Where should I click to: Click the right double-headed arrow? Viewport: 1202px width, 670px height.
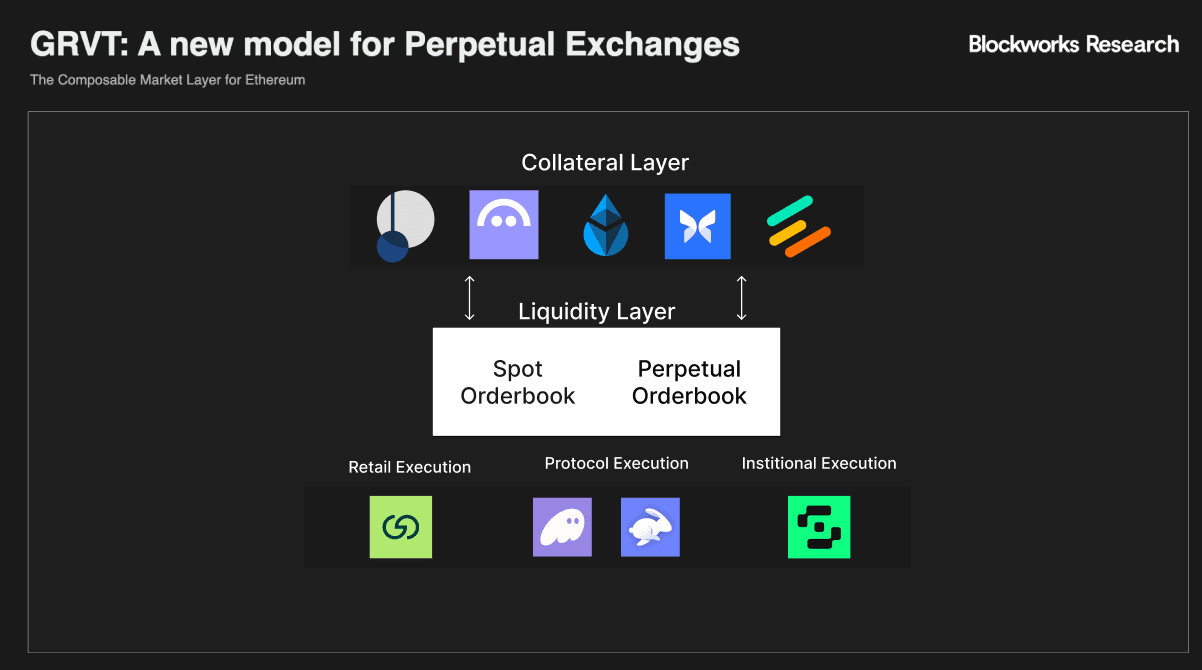[x=741, y=298]
